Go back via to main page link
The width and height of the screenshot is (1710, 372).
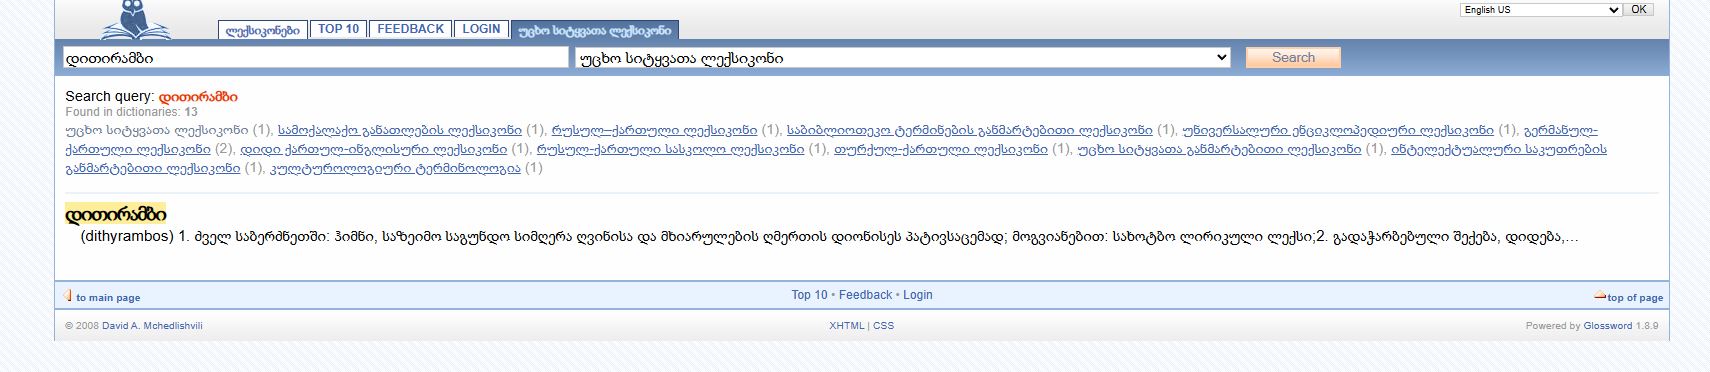(x=108, y=298)
